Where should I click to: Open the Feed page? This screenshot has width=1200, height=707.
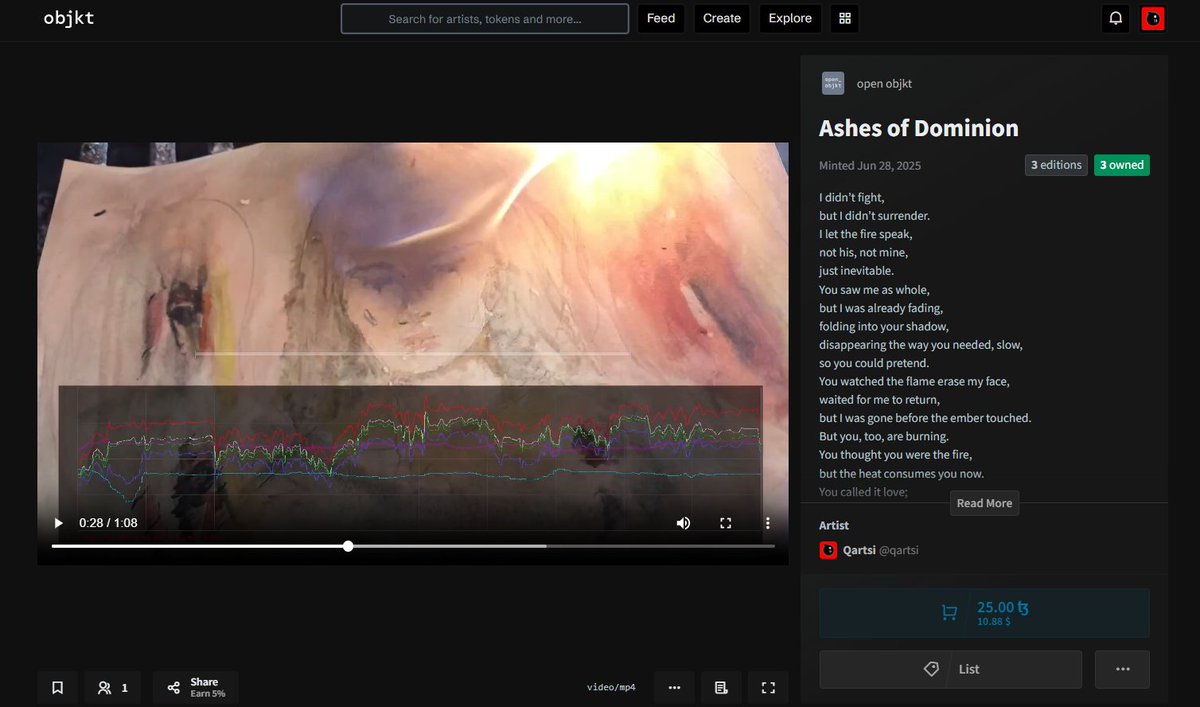coord(661,18)
